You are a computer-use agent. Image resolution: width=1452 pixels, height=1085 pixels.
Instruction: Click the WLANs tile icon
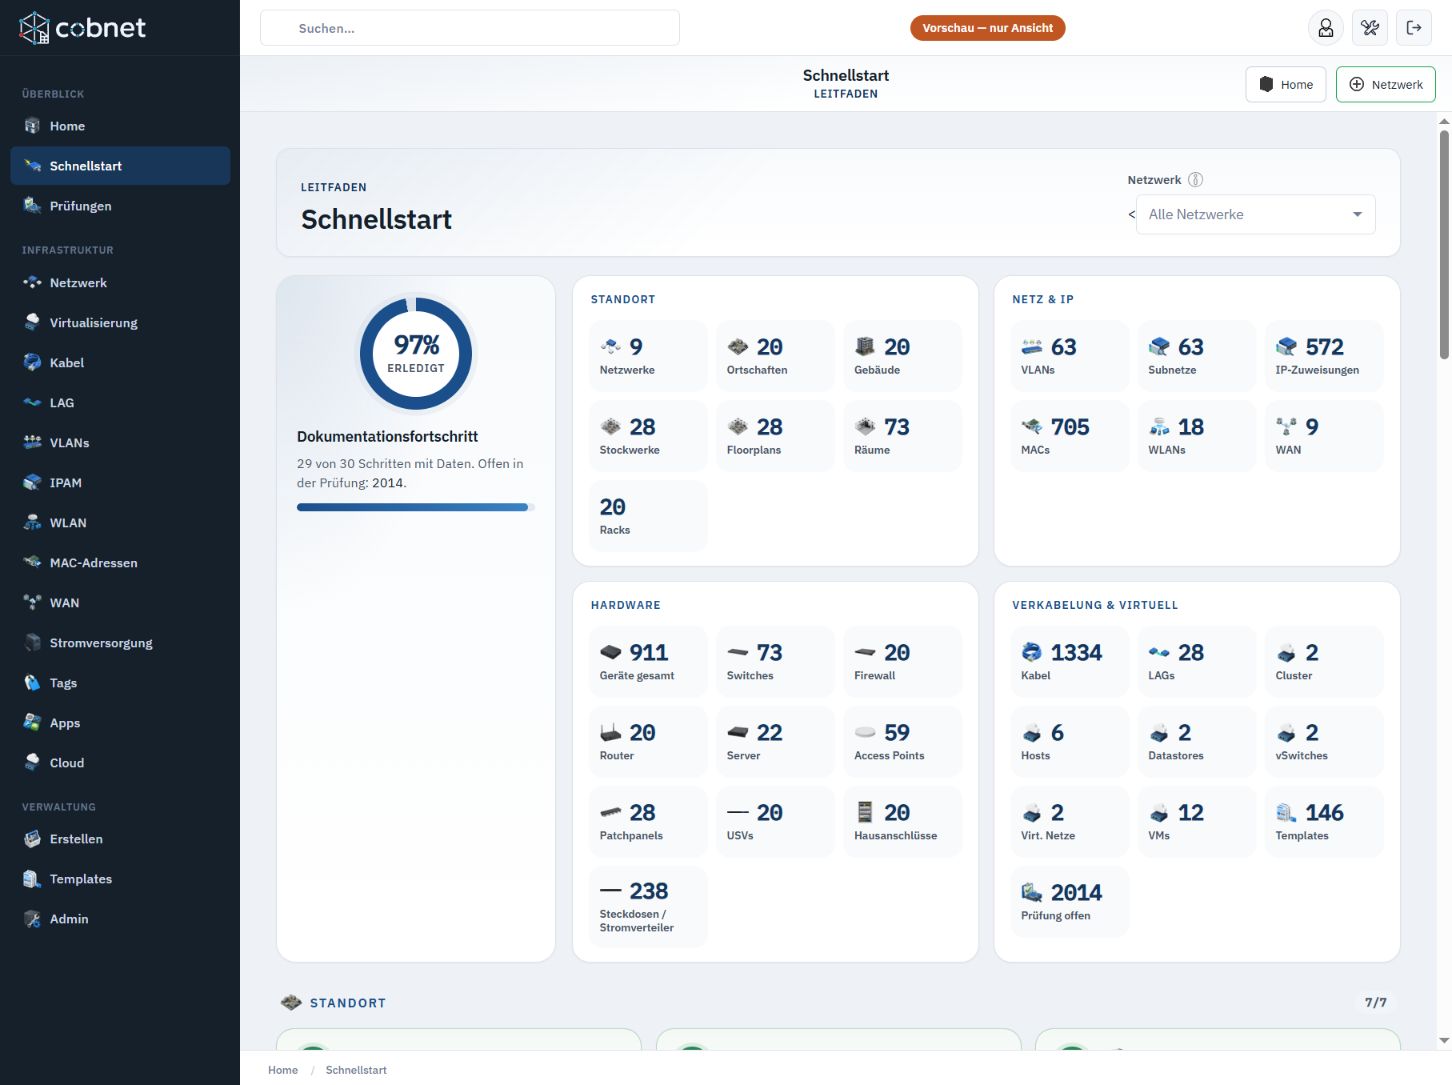pyautogui.click(x=1159, y=427)
